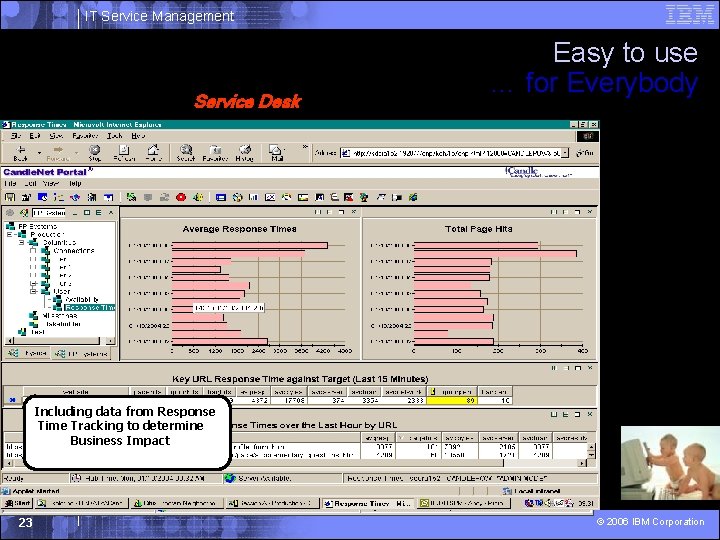Click the Total Page Hits chart title
The height and width of the screenshot is (540, 720).
(x=478, y=229)
